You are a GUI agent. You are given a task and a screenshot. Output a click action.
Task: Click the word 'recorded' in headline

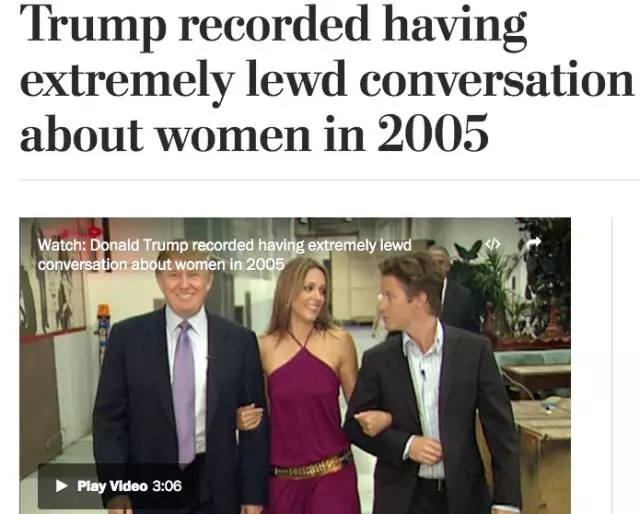pyautogui.click(x=273, y=24)
